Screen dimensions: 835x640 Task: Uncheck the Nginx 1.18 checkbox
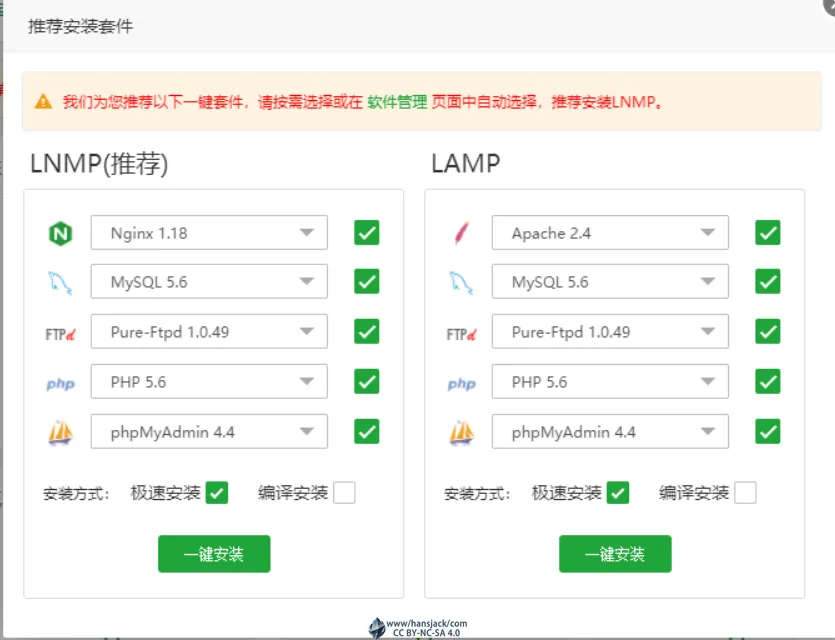pyautogui.click(x=366, y=233)
